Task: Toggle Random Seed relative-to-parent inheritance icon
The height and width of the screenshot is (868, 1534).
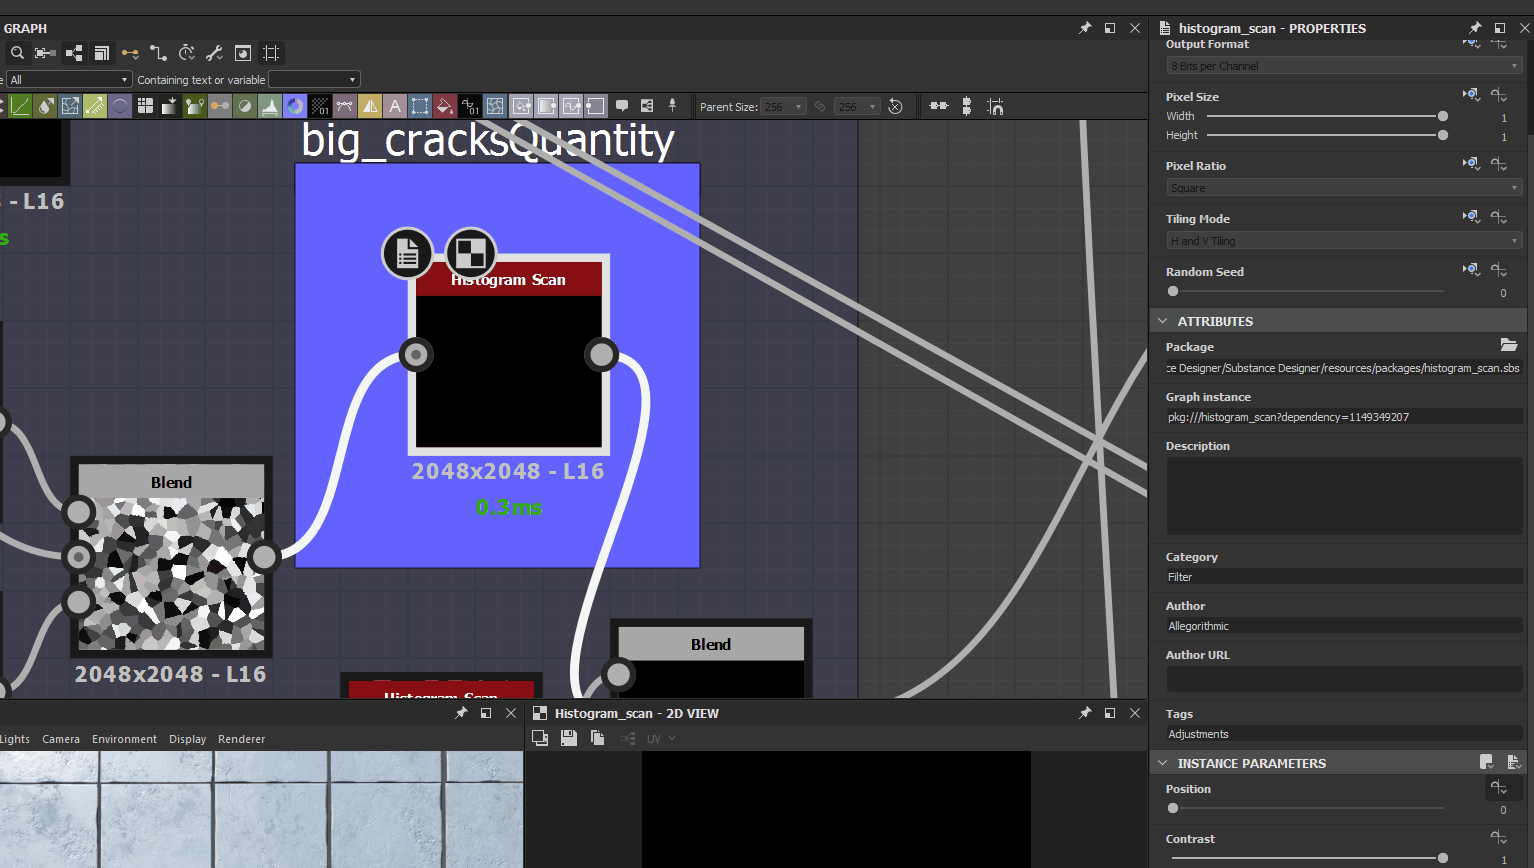Action: [1471, 269]
